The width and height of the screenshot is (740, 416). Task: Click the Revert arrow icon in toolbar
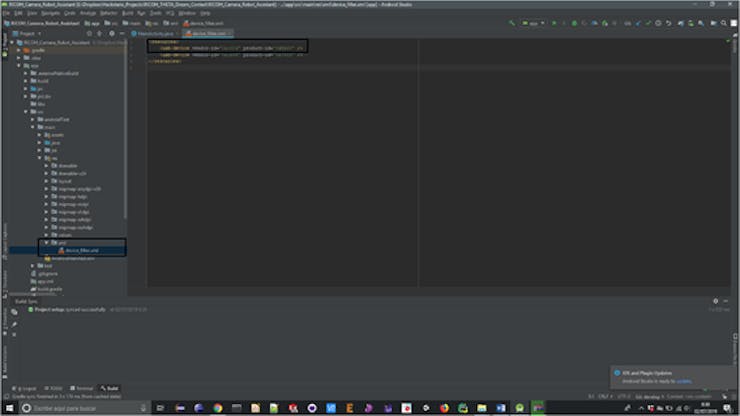[668, 23]
